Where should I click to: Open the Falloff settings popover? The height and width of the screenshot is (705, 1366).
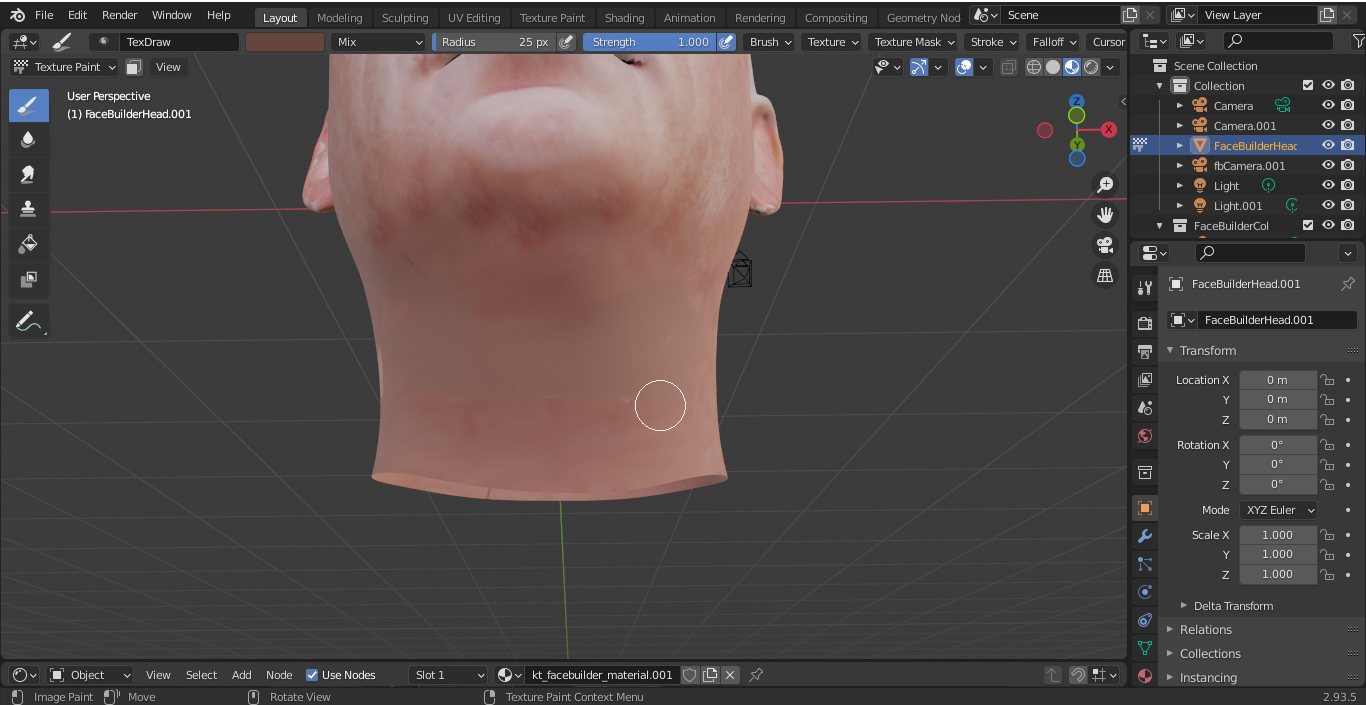[1054, 42]
